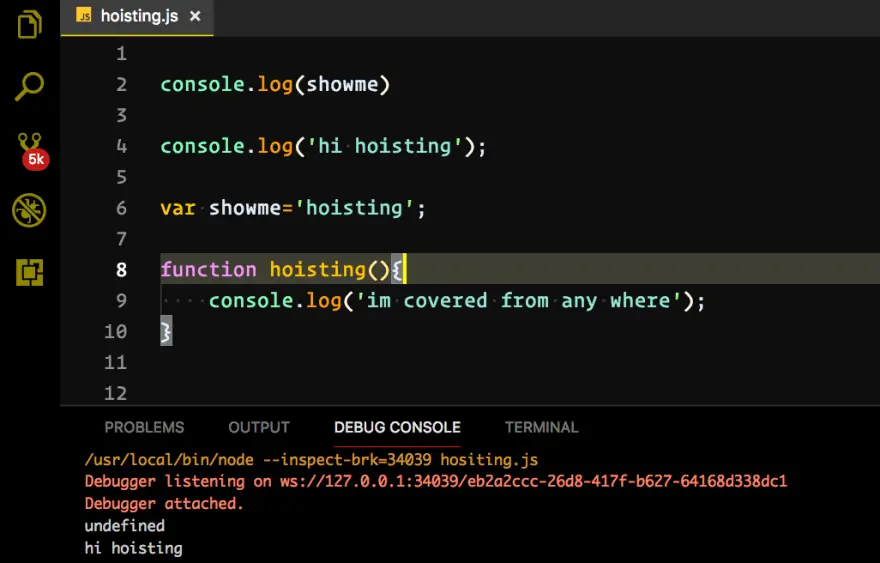Select the DEBUG CONSOLE tab
The image size is (880, 563).
pos(397,427)
